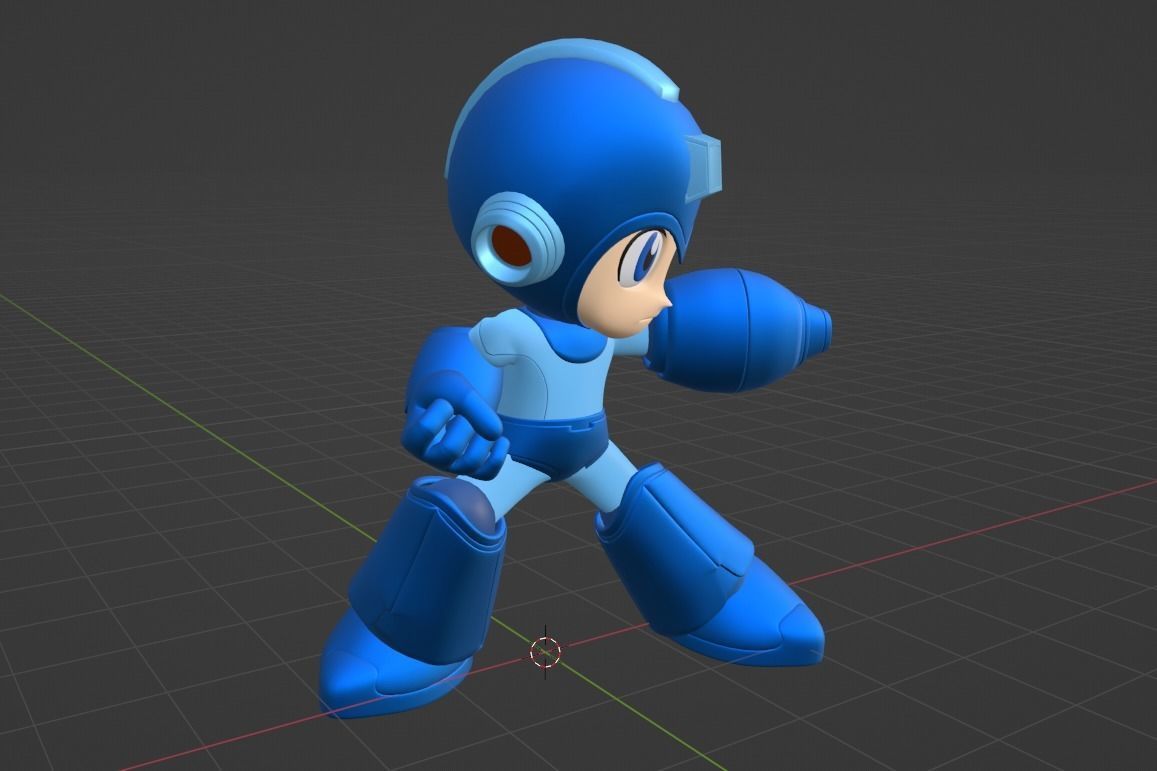Select the character's arm cannon
The width and height of the screenshot is (1157, 771).
(738, 330)
